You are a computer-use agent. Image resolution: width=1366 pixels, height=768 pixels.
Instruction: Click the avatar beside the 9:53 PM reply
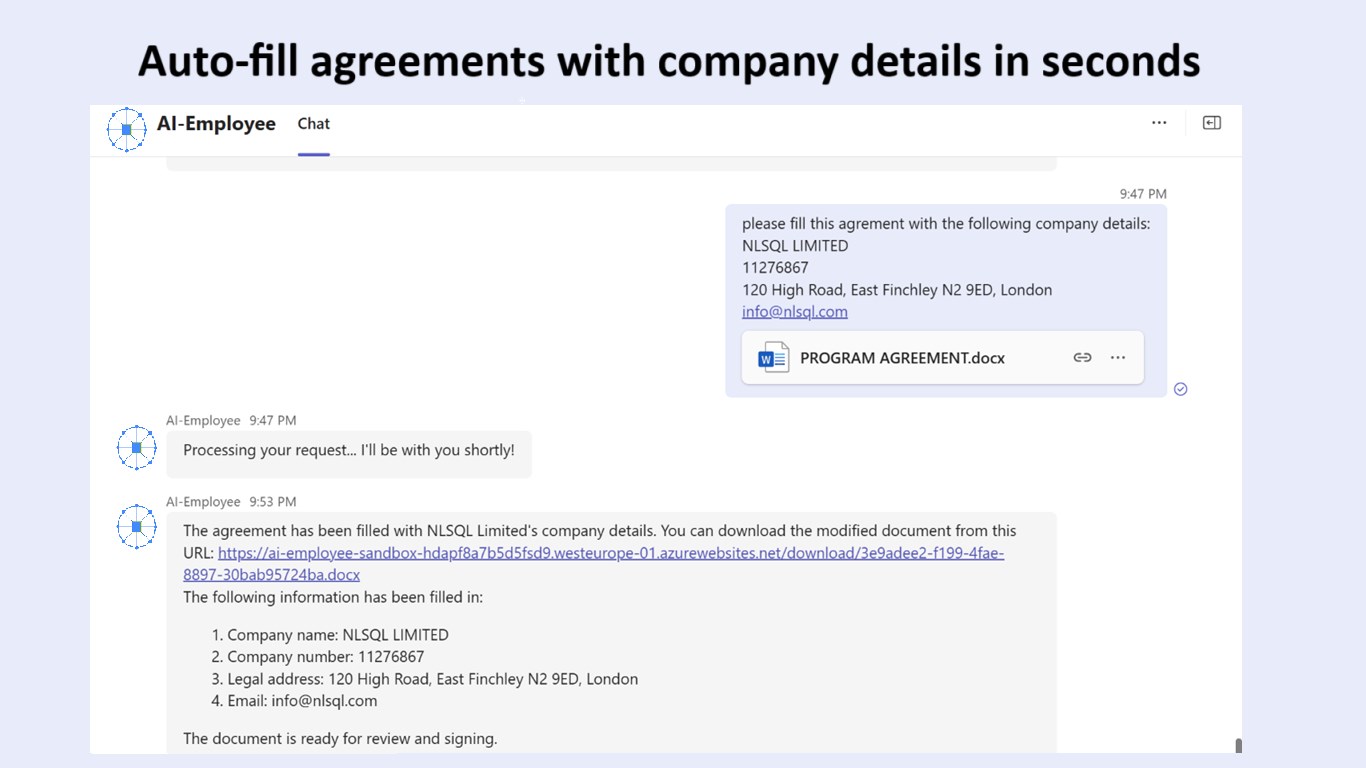137,527
